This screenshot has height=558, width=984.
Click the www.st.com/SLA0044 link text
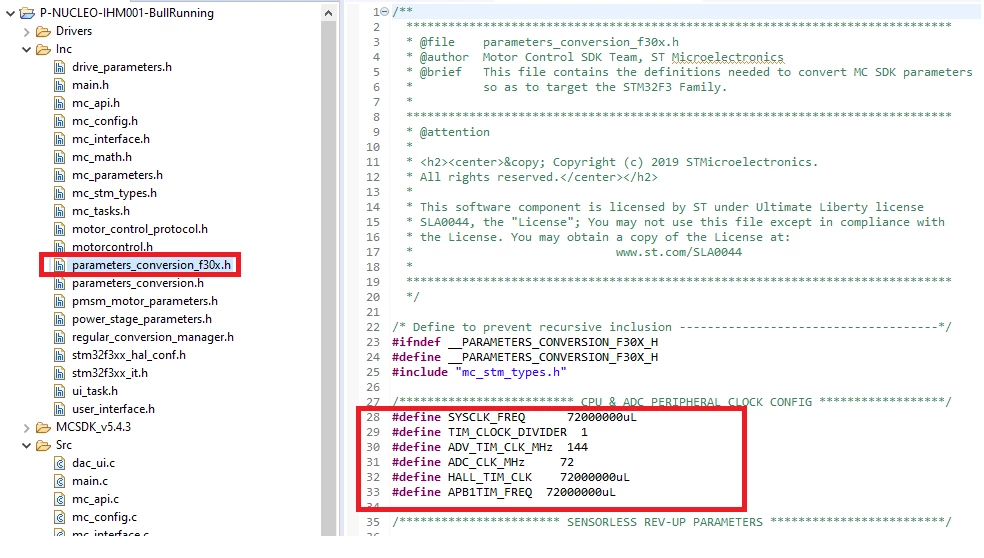click(x=678, y=252)
